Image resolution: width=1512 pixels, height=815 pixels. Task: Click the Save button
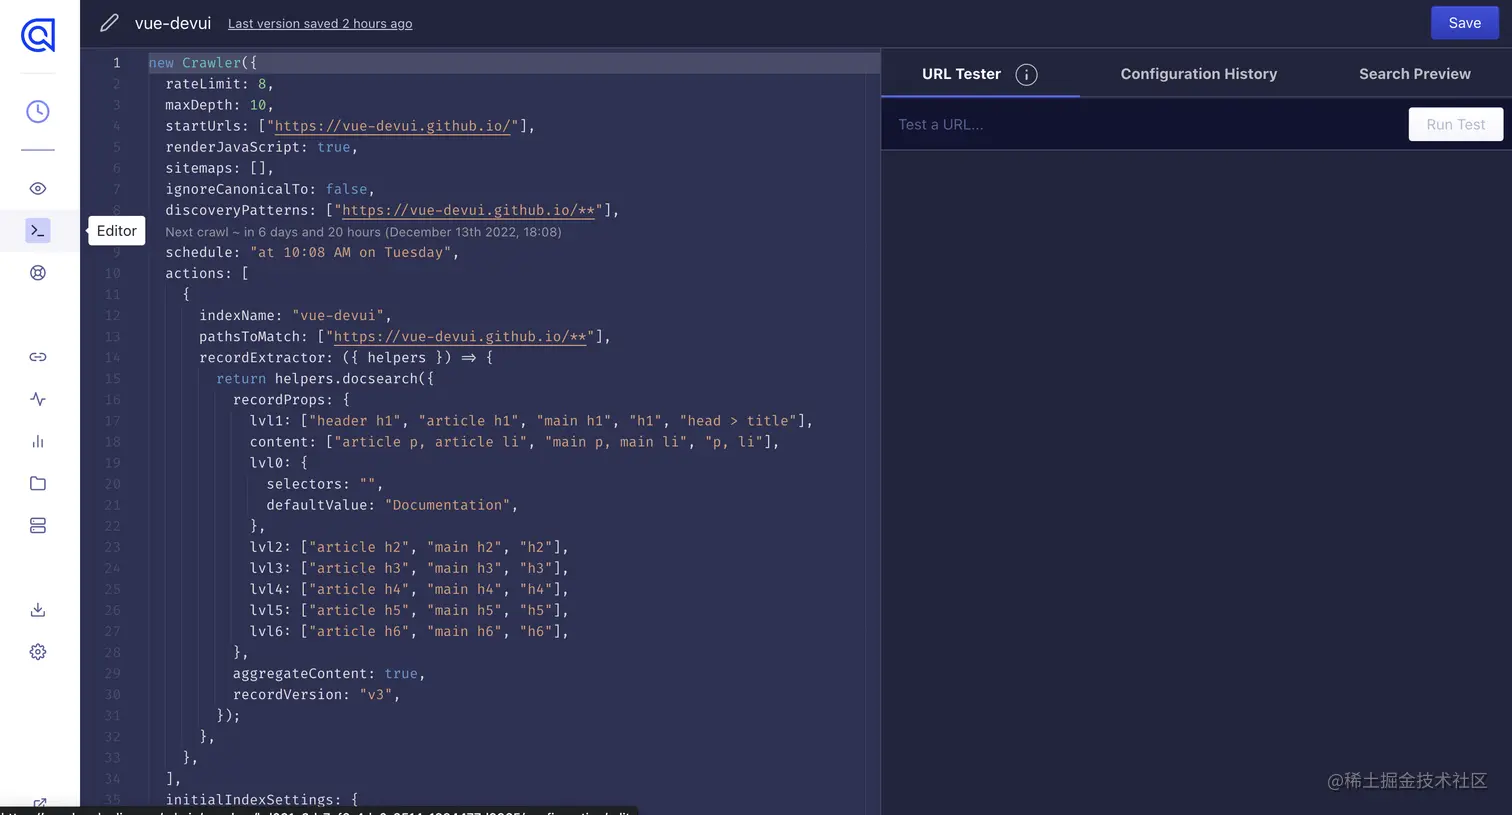click(x=1464, y=23)
